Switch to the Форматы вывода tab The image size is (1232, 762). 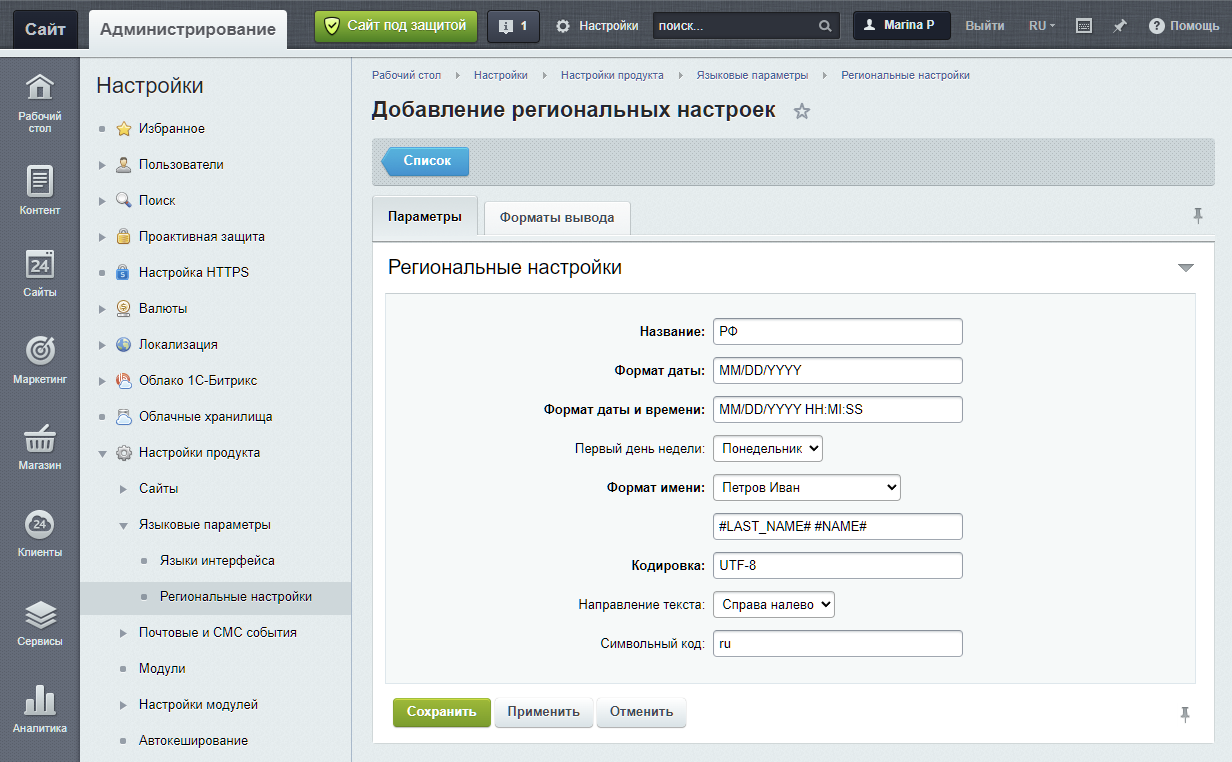[x=557, y=218]
